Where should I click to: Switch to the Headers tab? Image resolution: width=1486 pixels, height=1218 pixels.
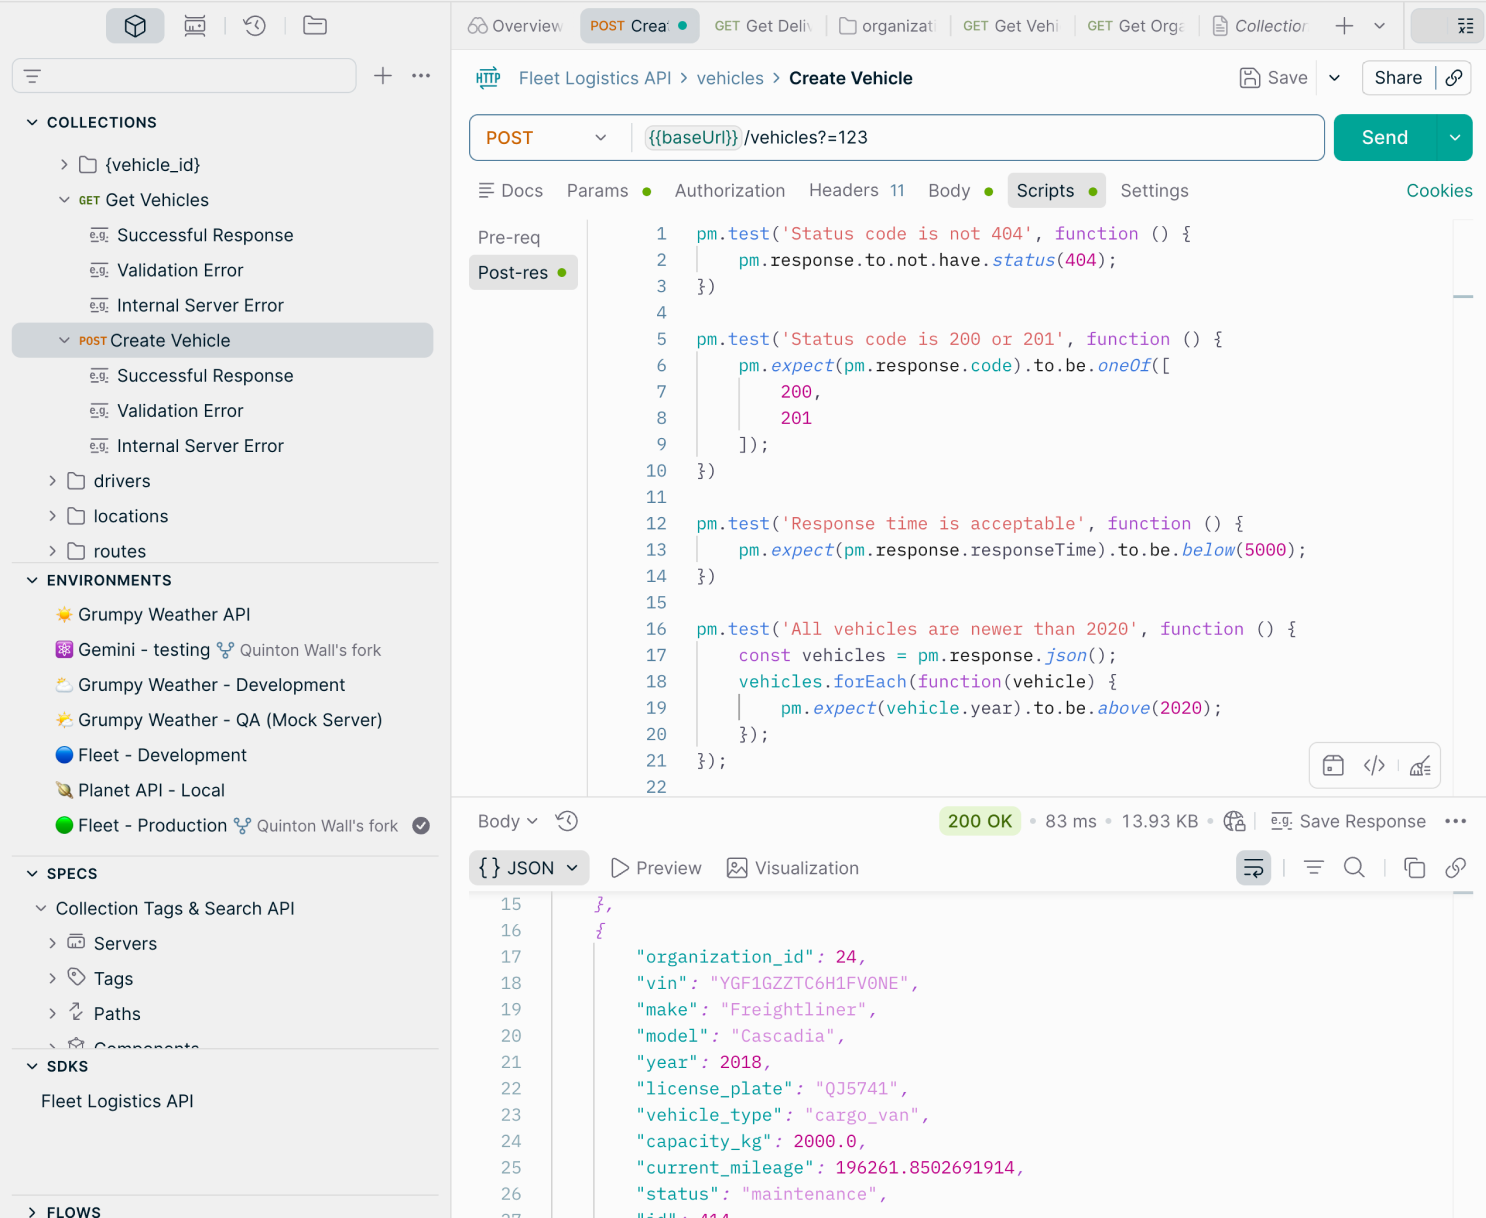coord(843,190)
